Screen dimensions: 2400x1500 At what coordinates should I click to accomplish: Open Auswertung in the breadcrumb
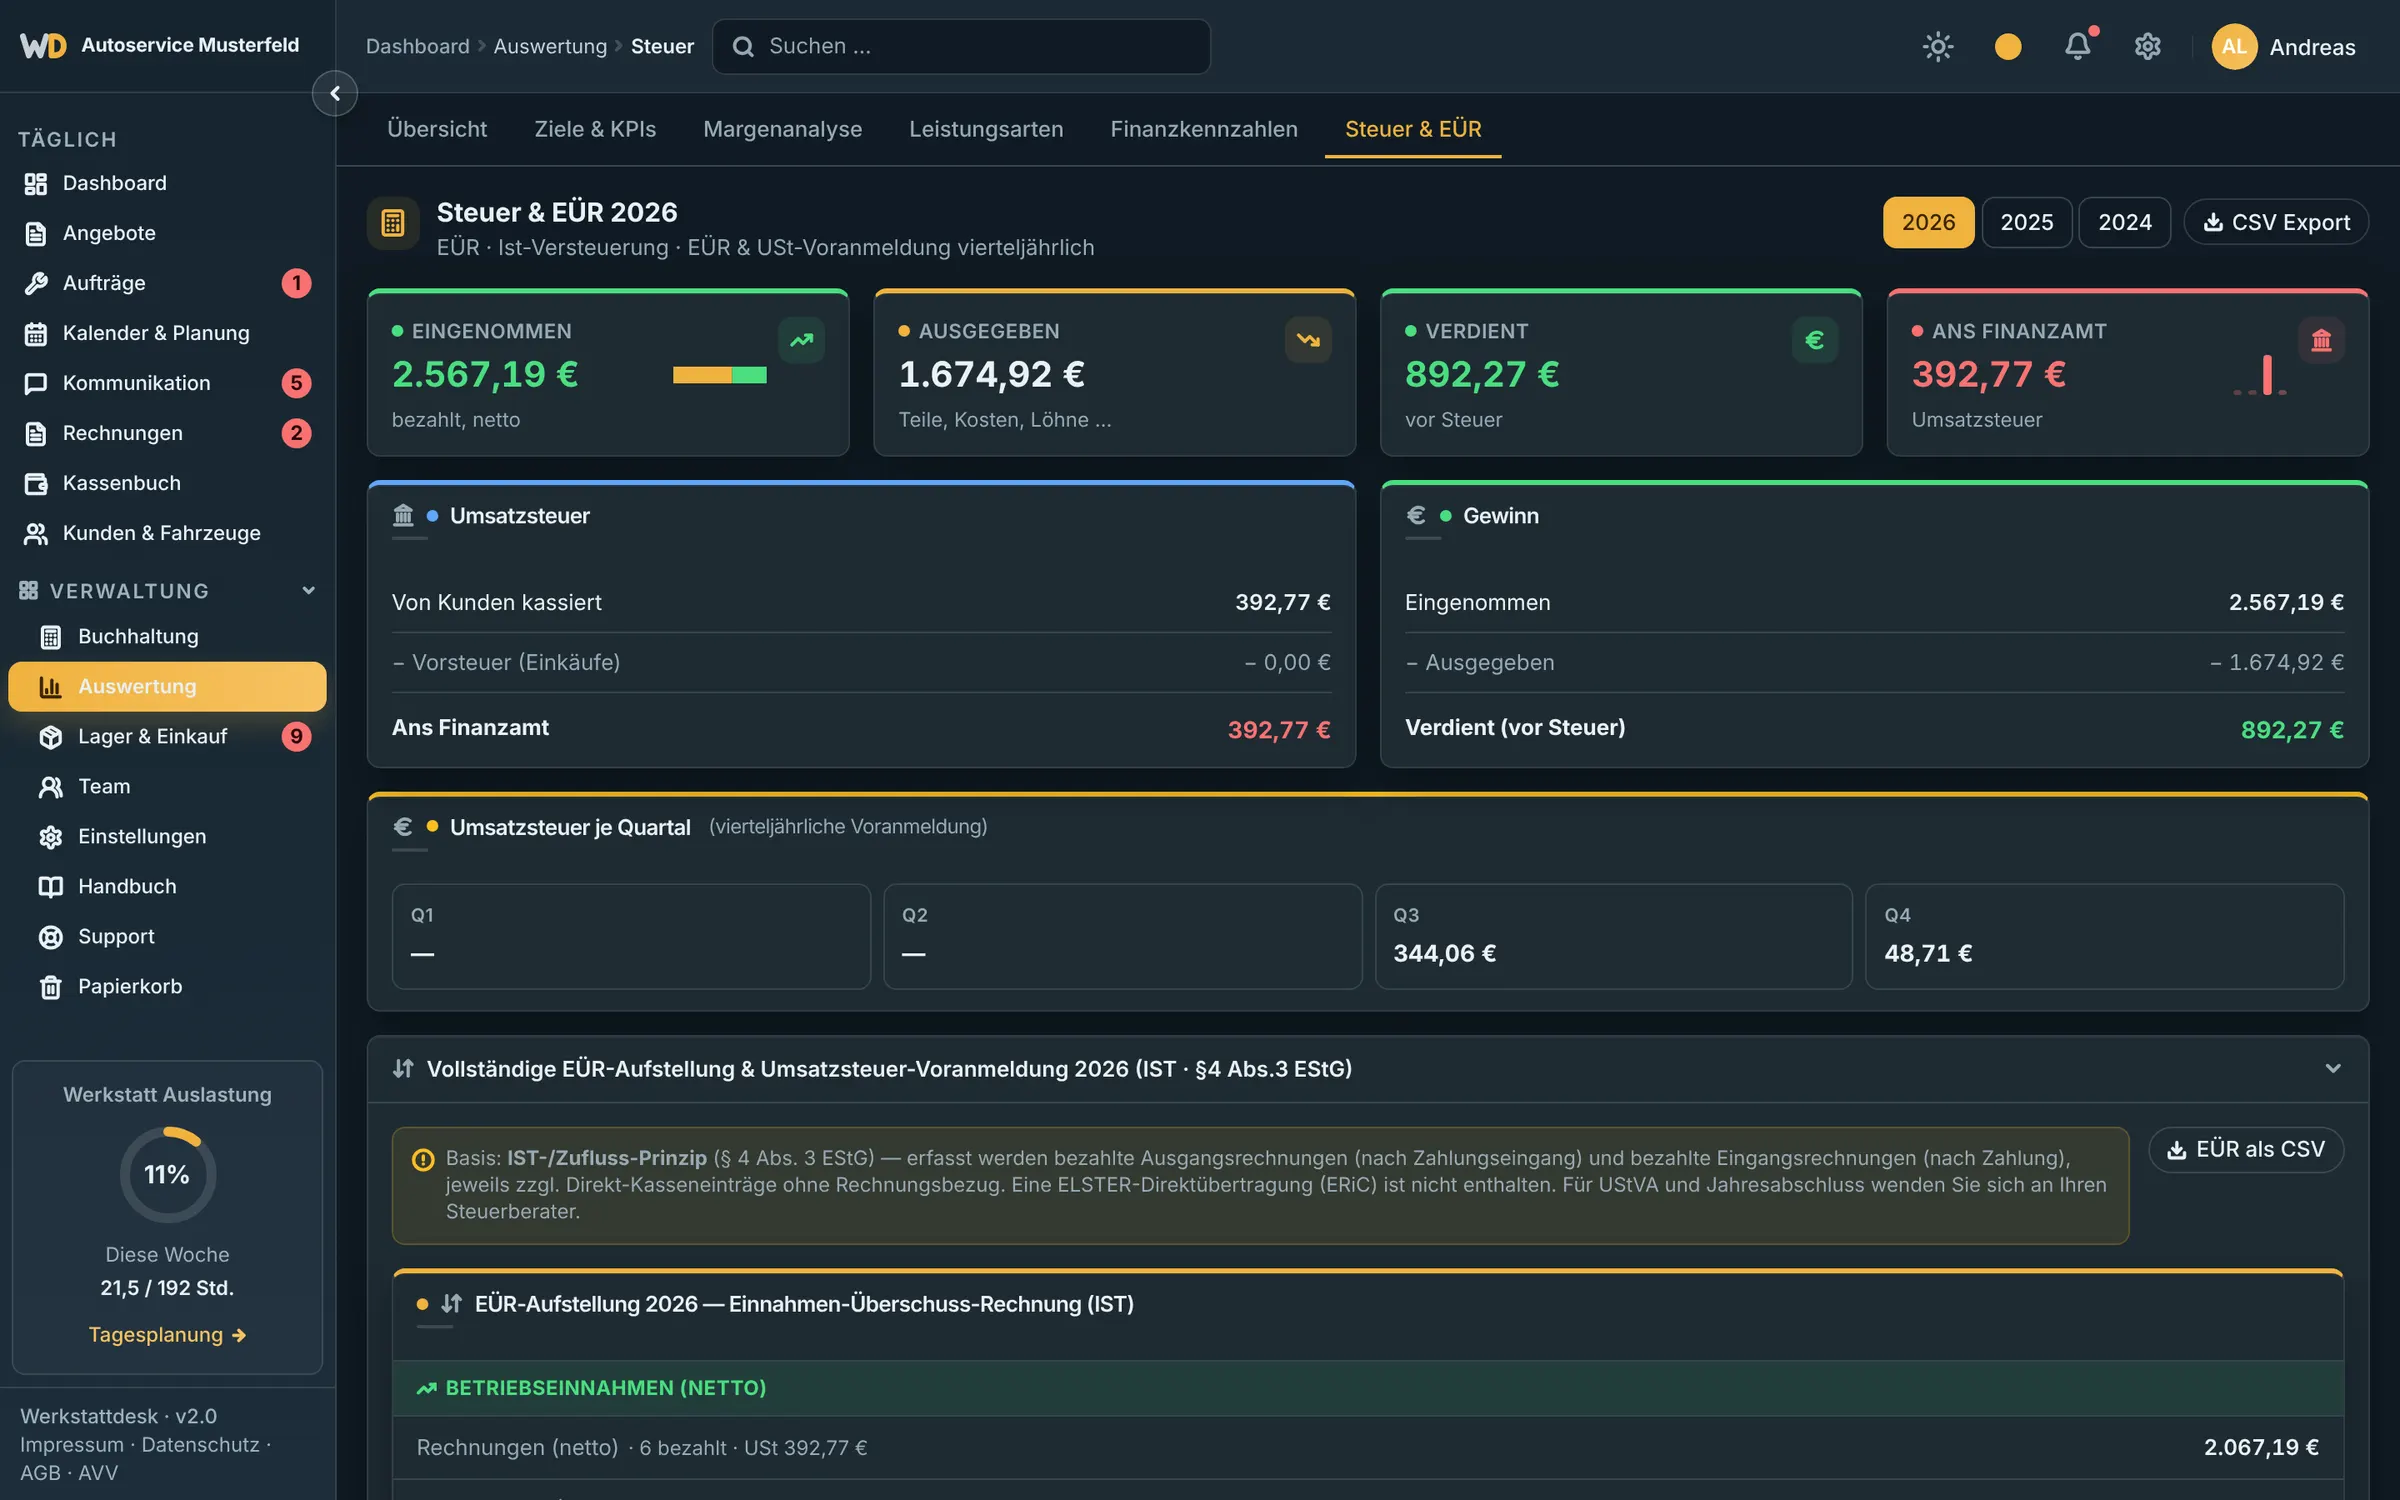pos(550,47)
